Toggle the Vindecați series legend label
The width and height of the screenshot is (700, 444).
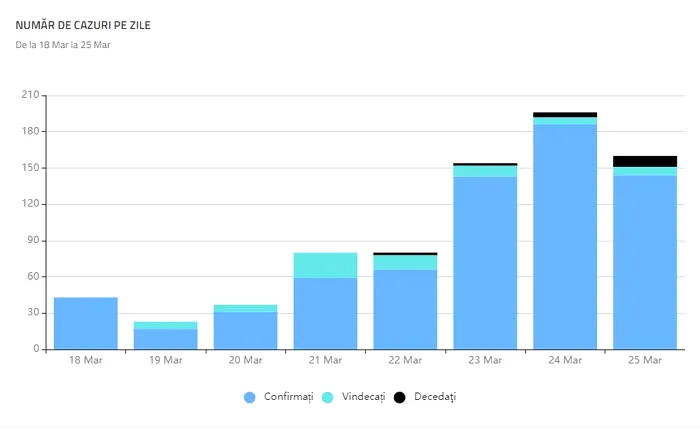coord(361,397)
